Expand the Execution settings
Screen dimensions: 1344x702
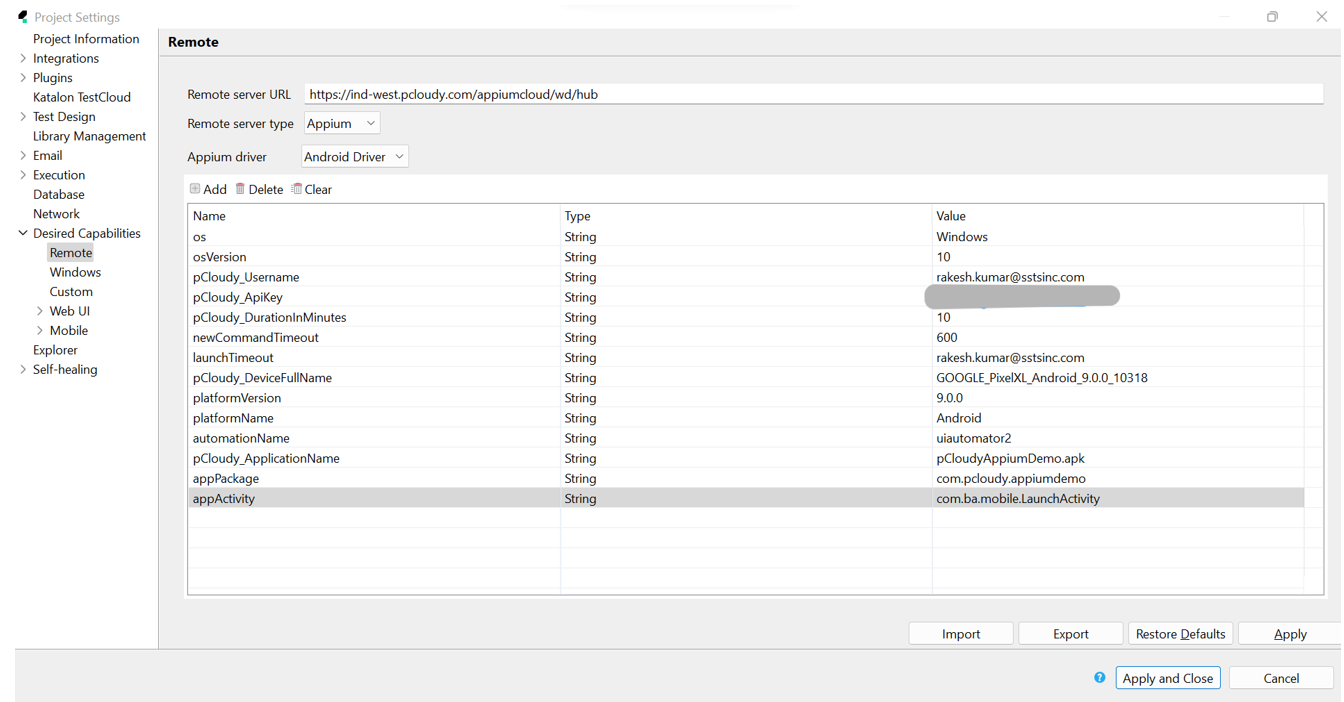coord(22,174)
